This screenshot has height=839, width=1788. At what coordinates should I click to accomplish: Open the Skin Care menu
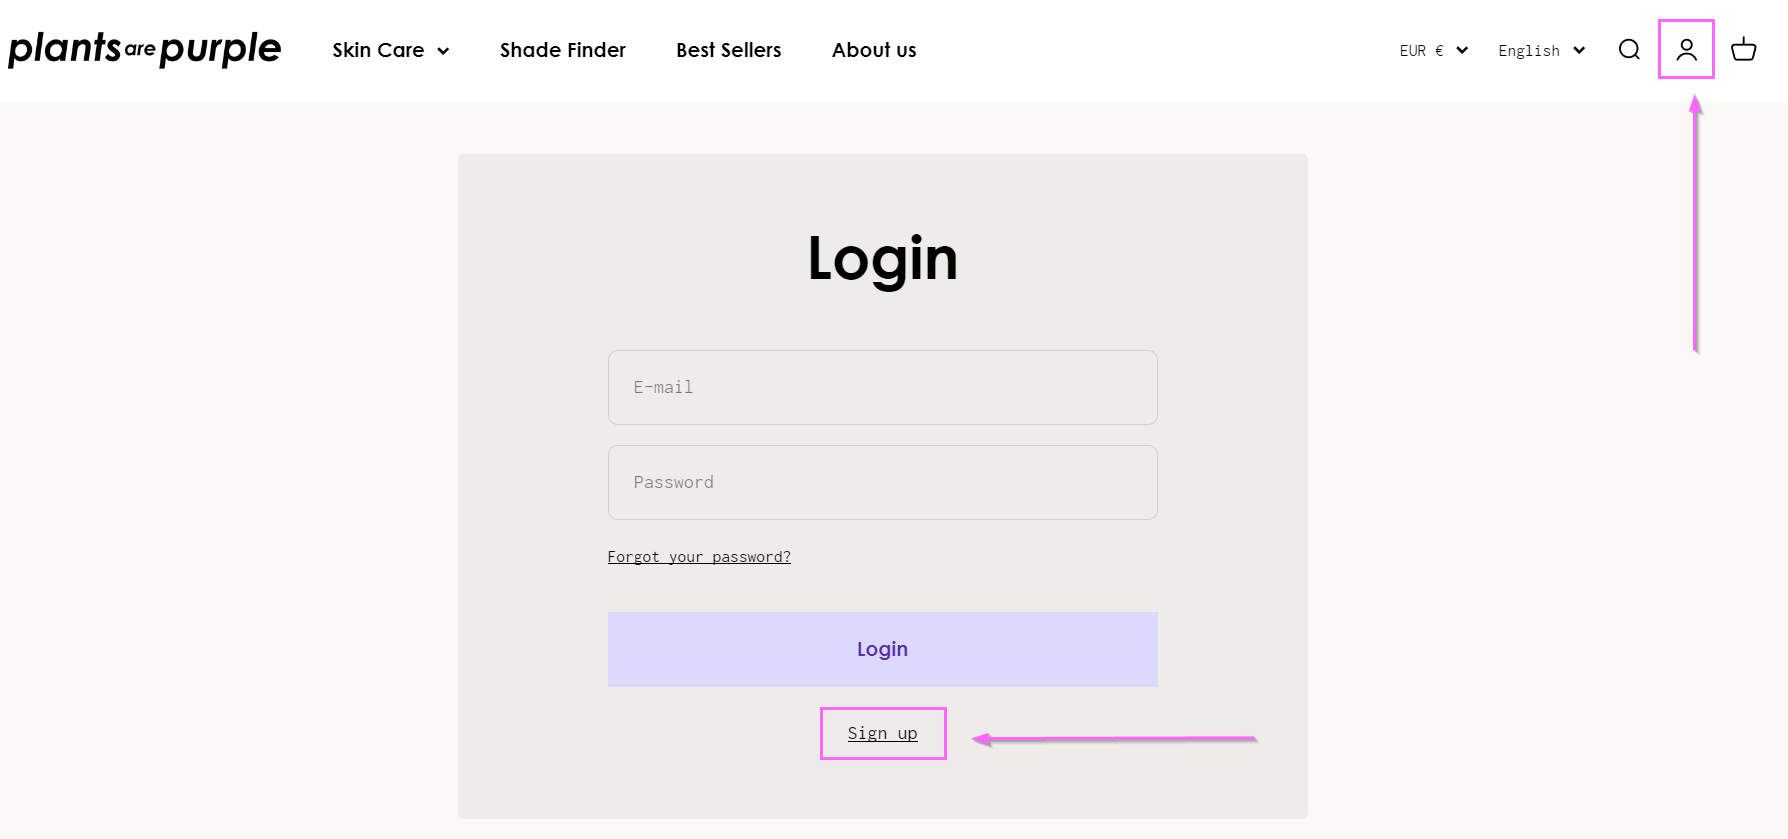point(390,50)
